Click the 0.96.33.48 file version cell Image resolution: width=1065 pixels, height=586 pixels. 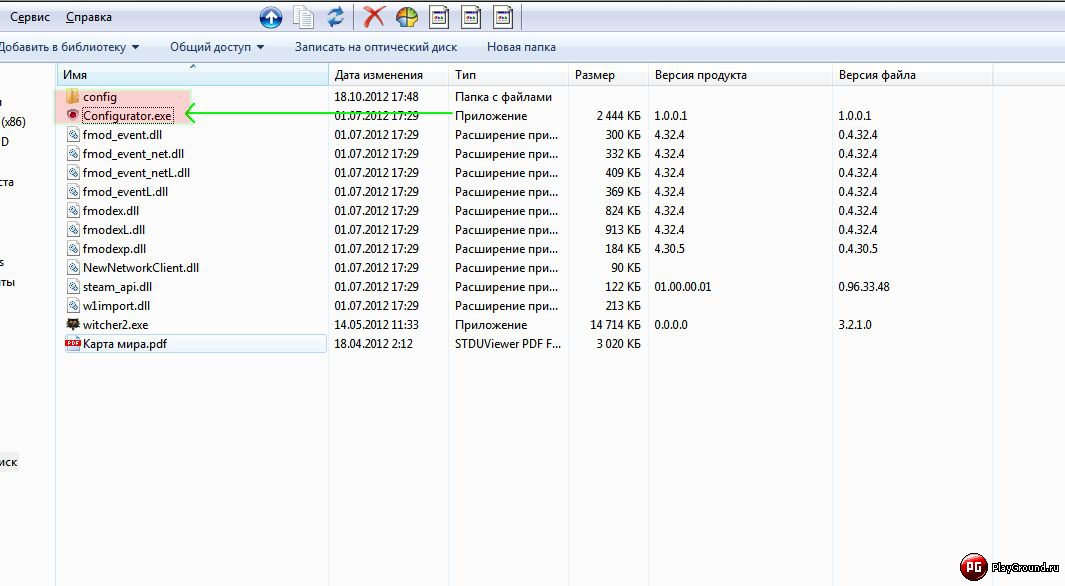[864, 287]
